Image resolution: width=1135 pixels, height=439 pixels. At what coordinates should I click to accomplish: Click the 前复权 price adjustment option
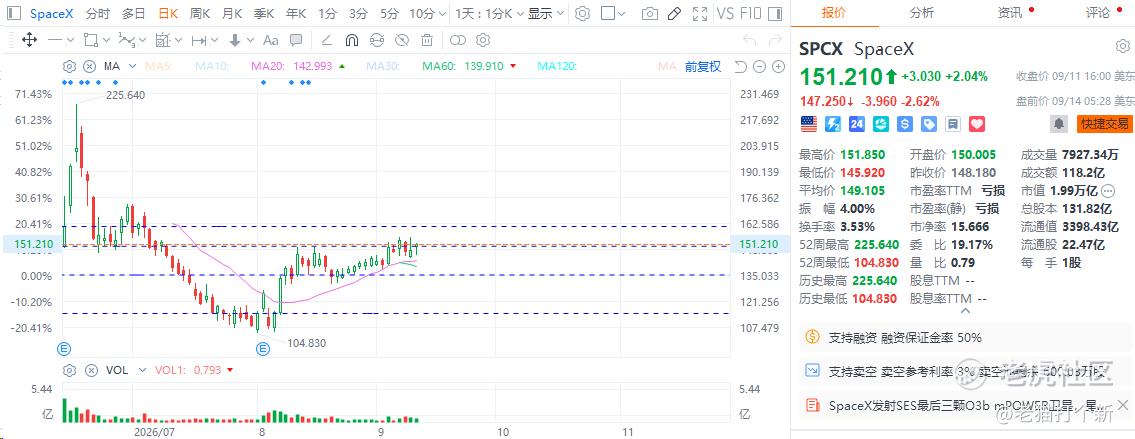click(x=703, y=66)
